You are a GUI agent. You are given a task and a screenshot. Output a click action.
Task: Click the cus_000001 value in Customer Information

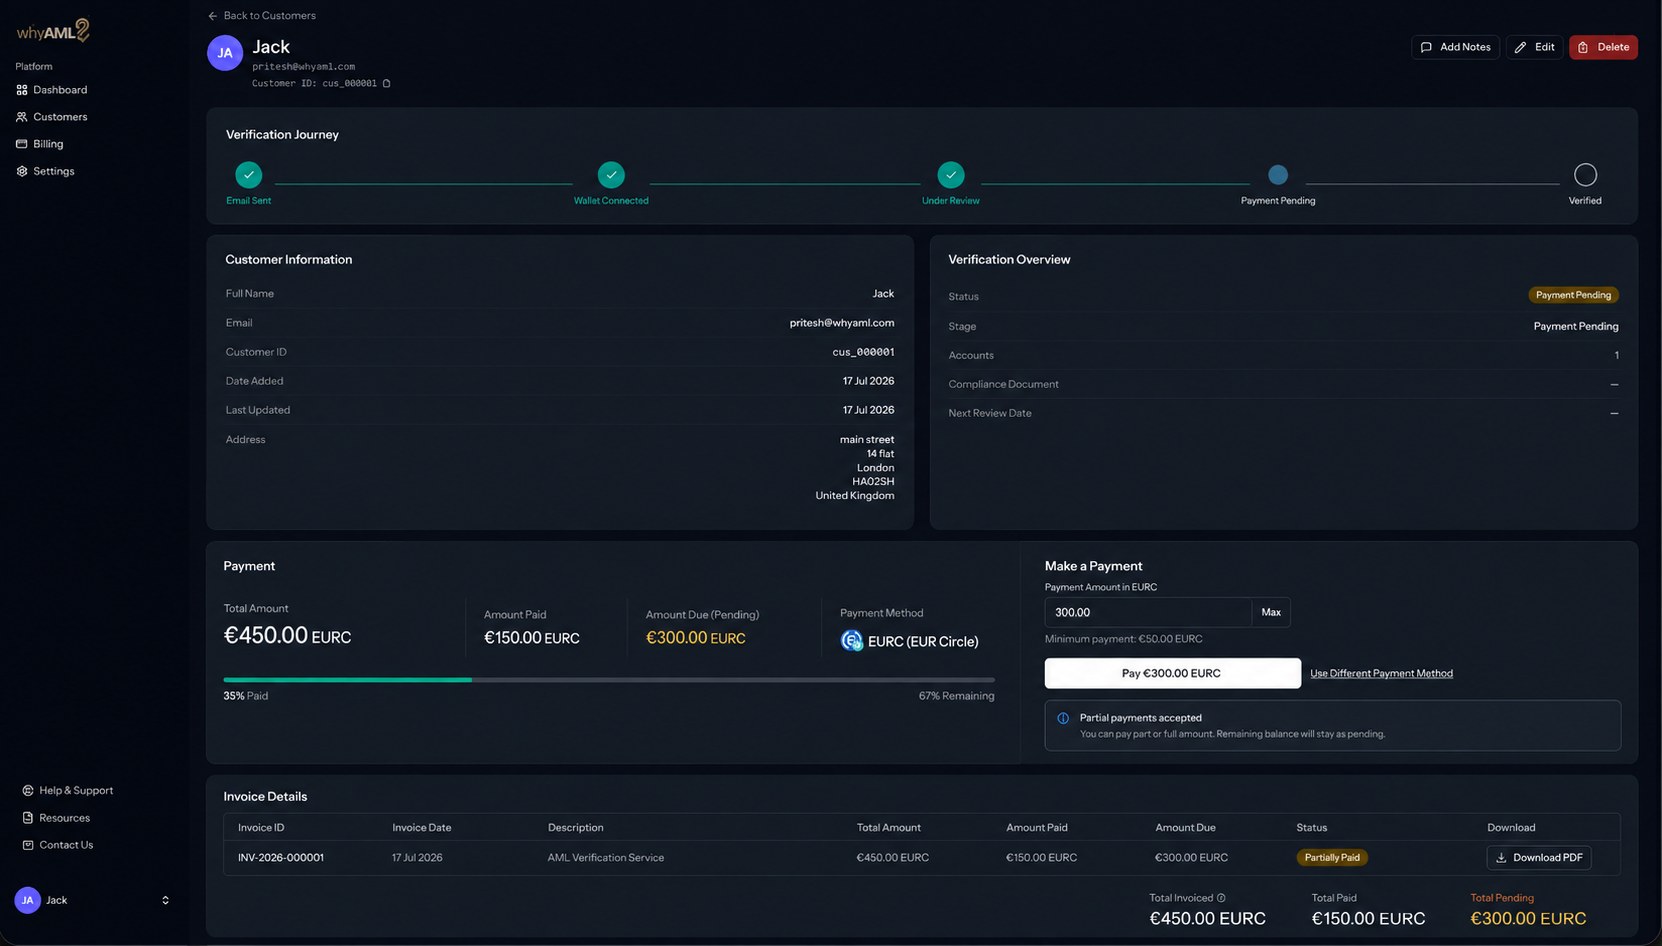click(863, 352)
